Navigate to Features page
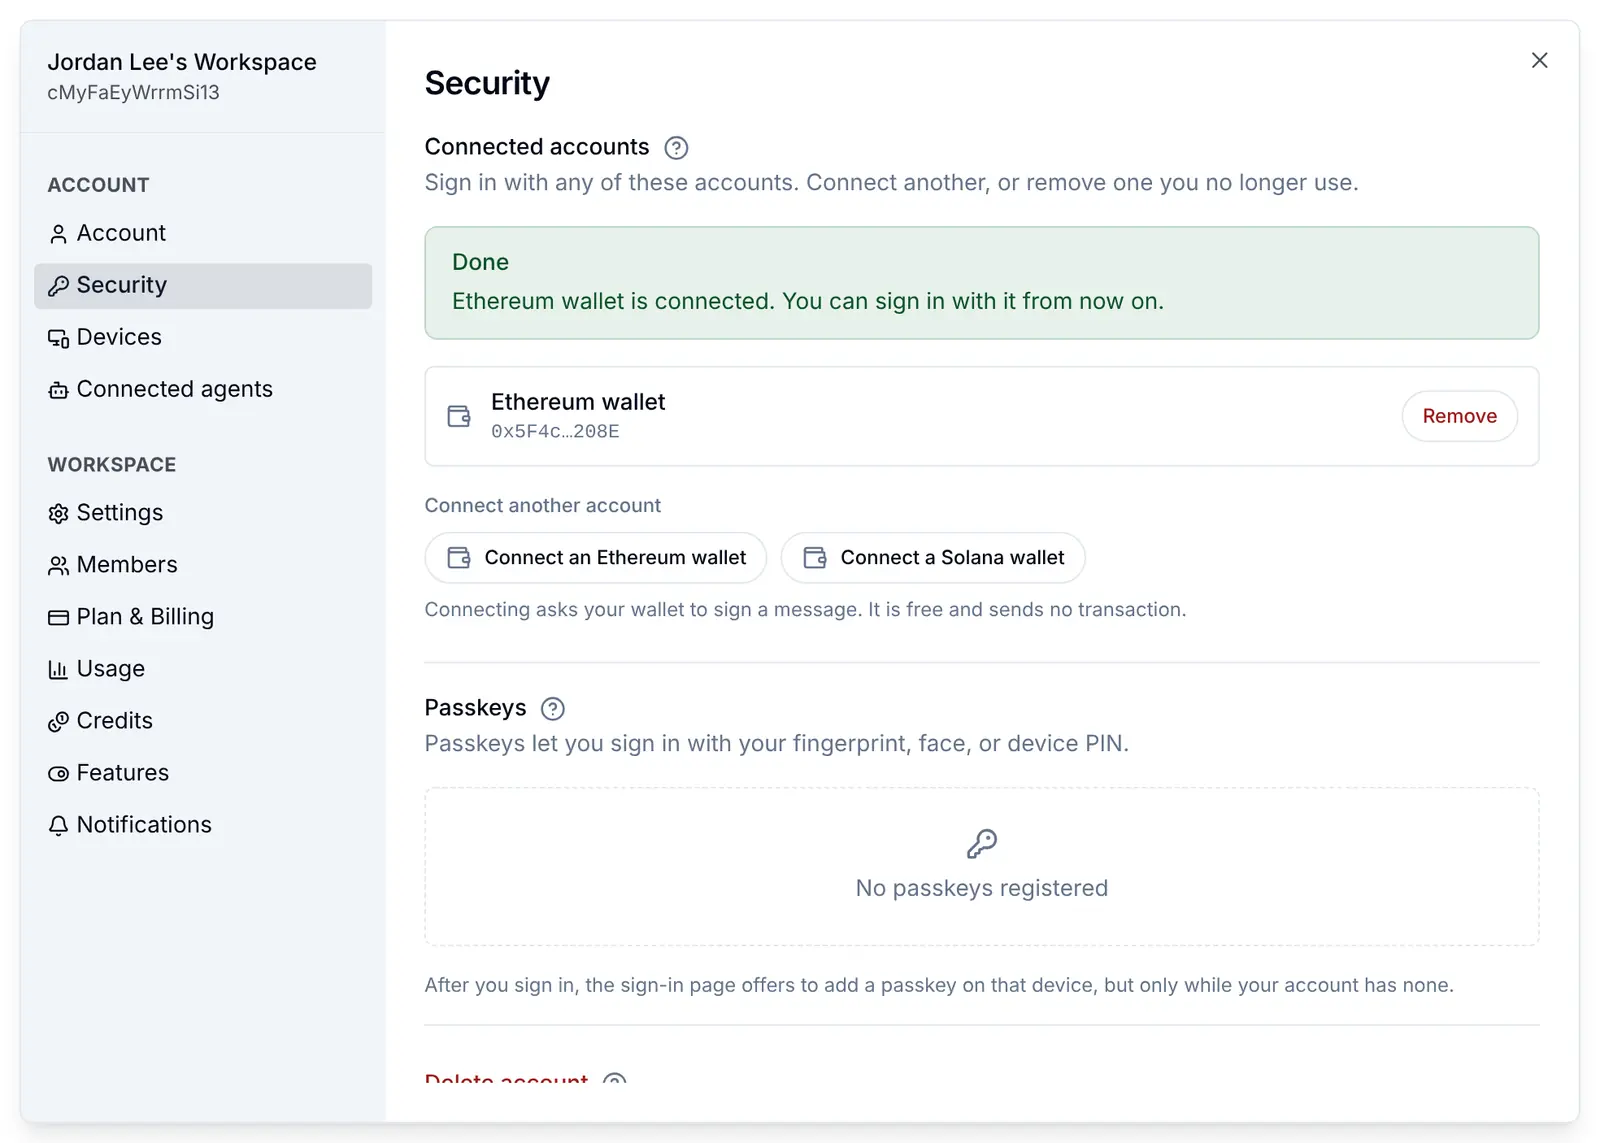Viewport: 1600px width, 1143px height. coord(203,773)
